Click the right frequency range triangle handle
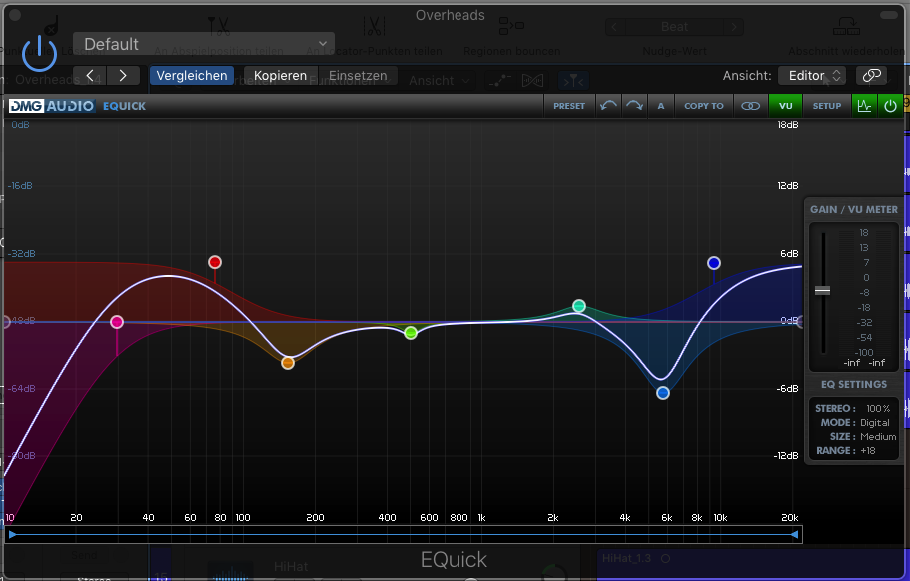Screen dimensions: 910x581 [795, 535]
